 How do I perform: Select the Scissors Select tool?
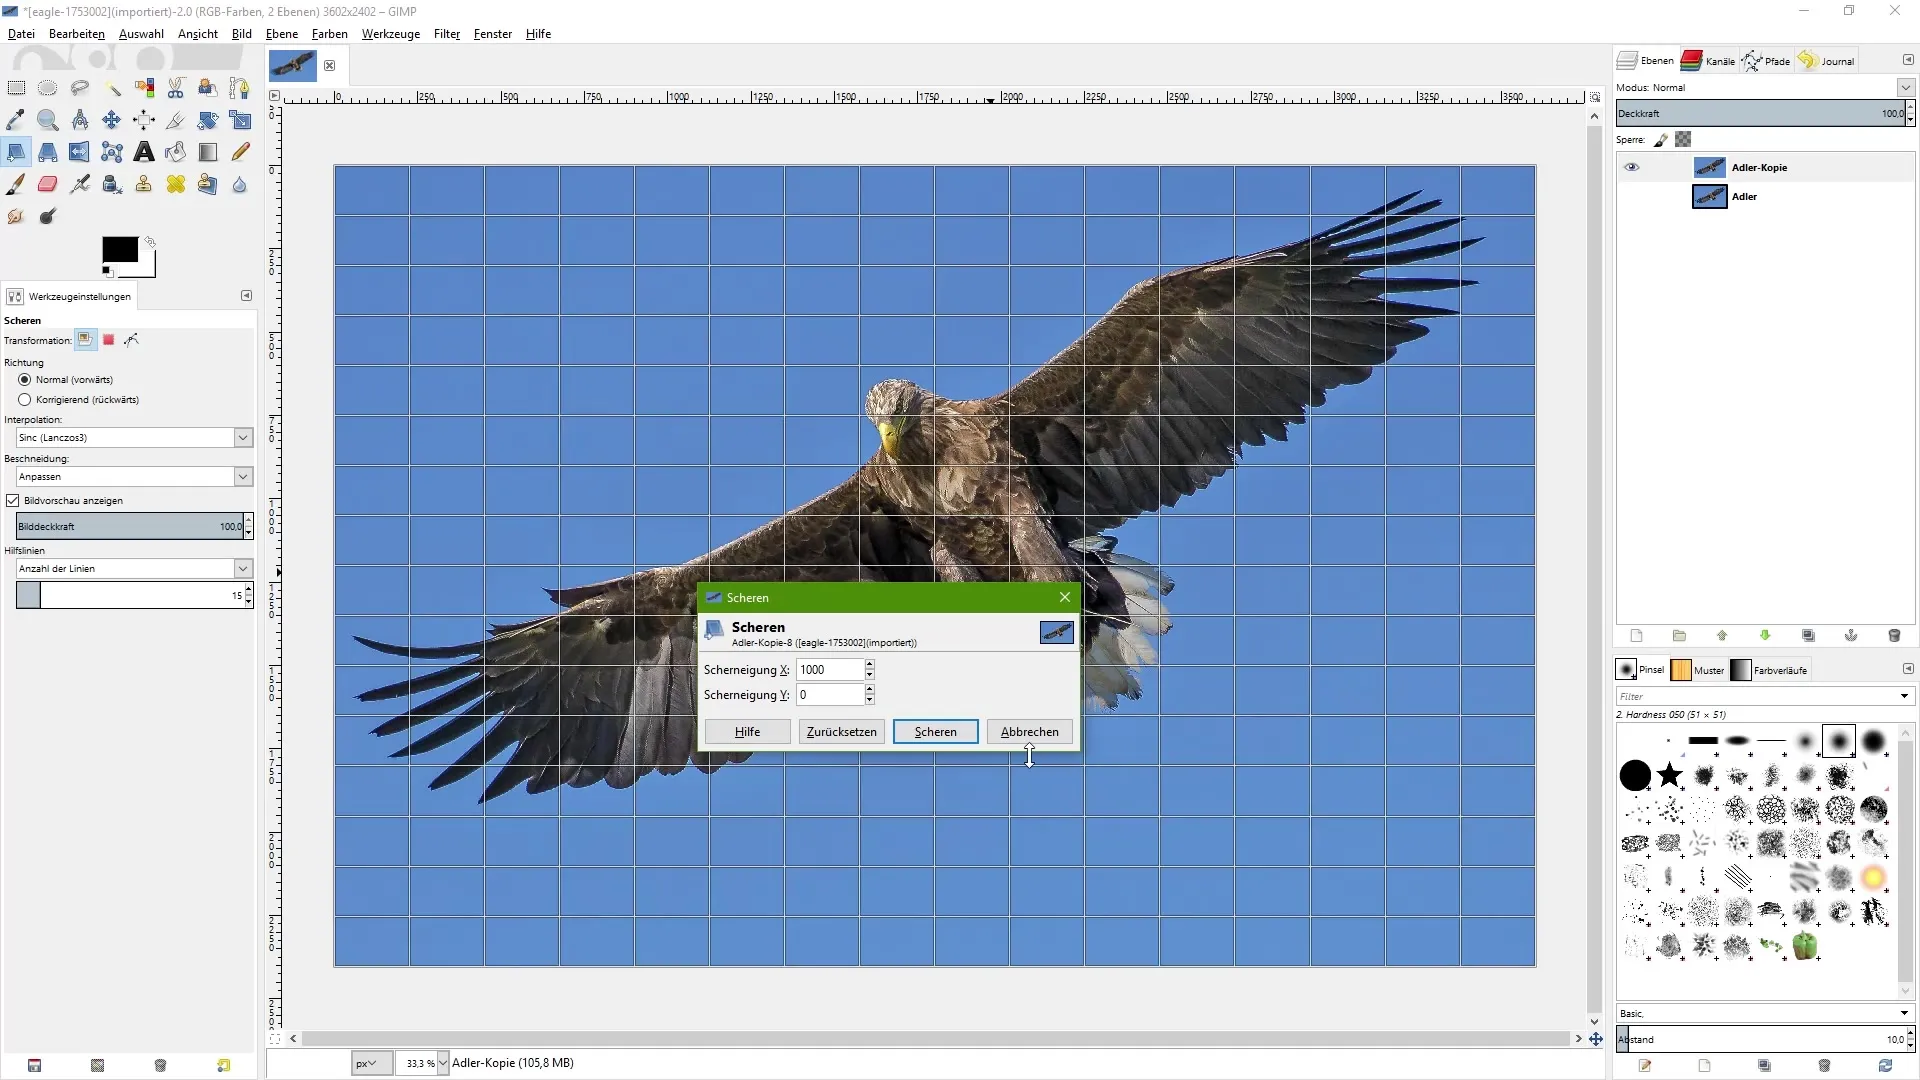(x=176, y=88)
